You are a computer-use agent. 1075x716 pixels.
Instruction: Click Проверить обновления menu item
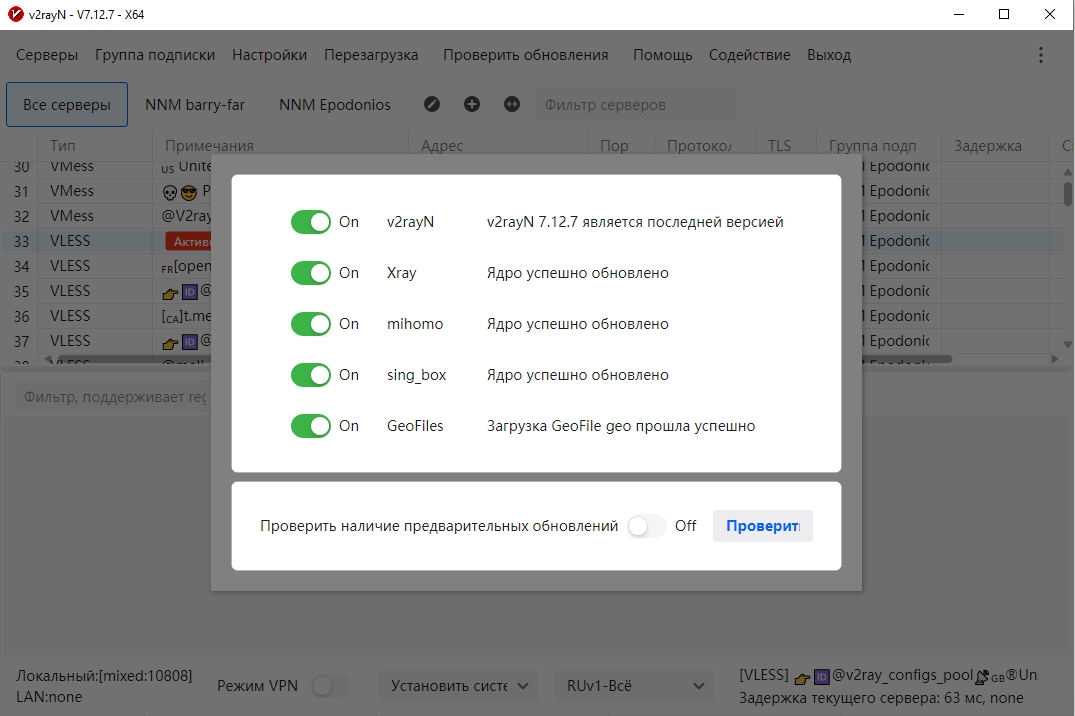(x=525, y=55)
